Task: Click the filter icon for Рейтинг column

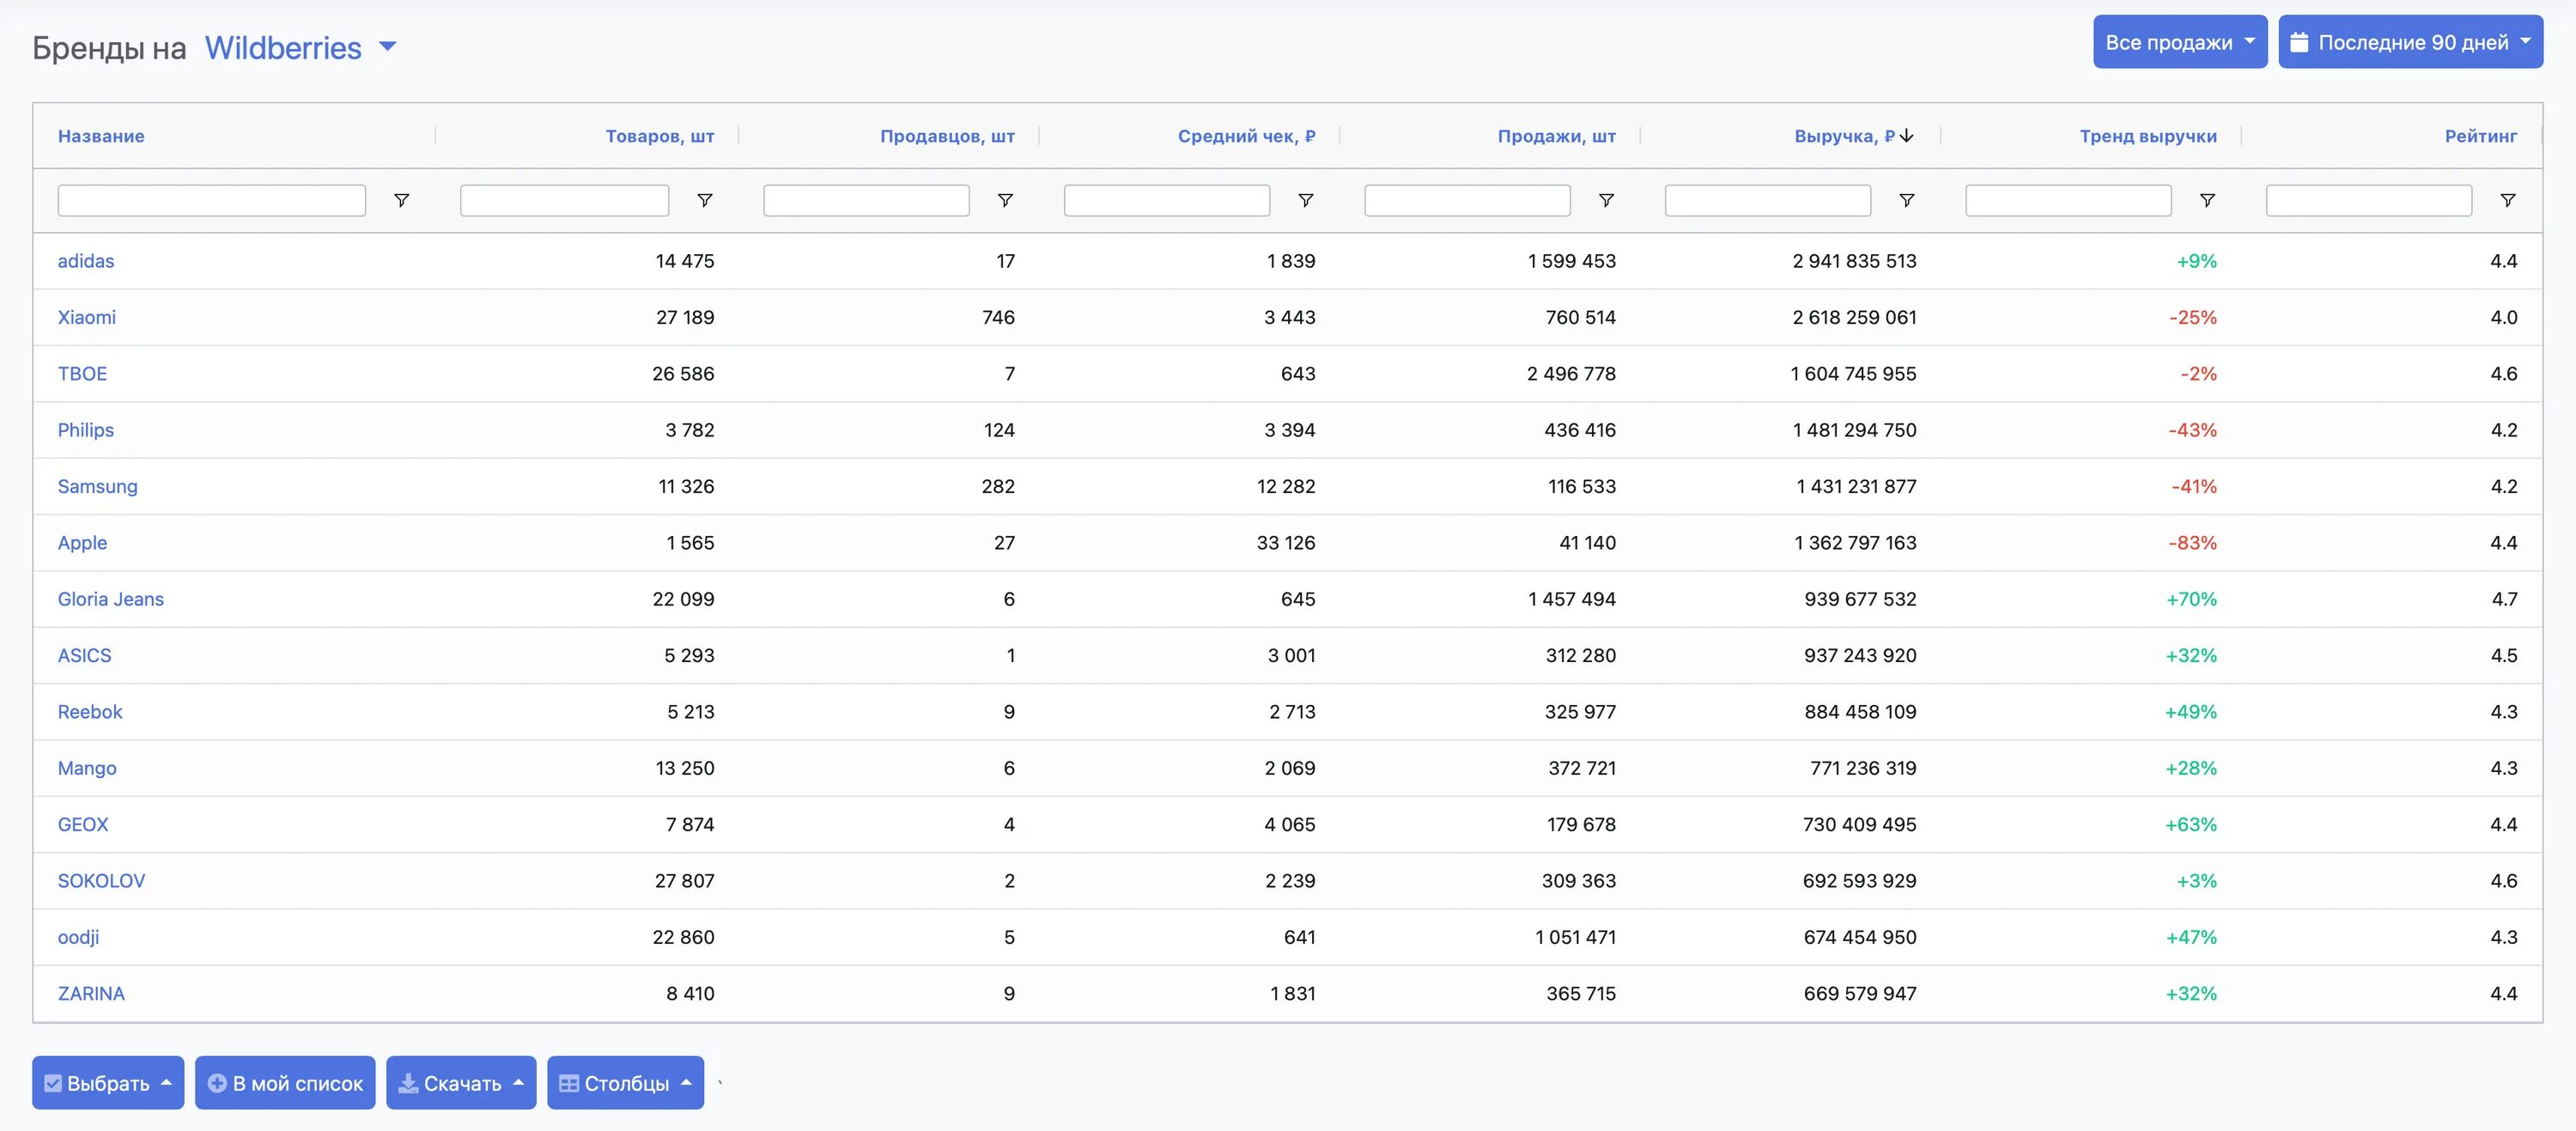Action: point(2507,200)
